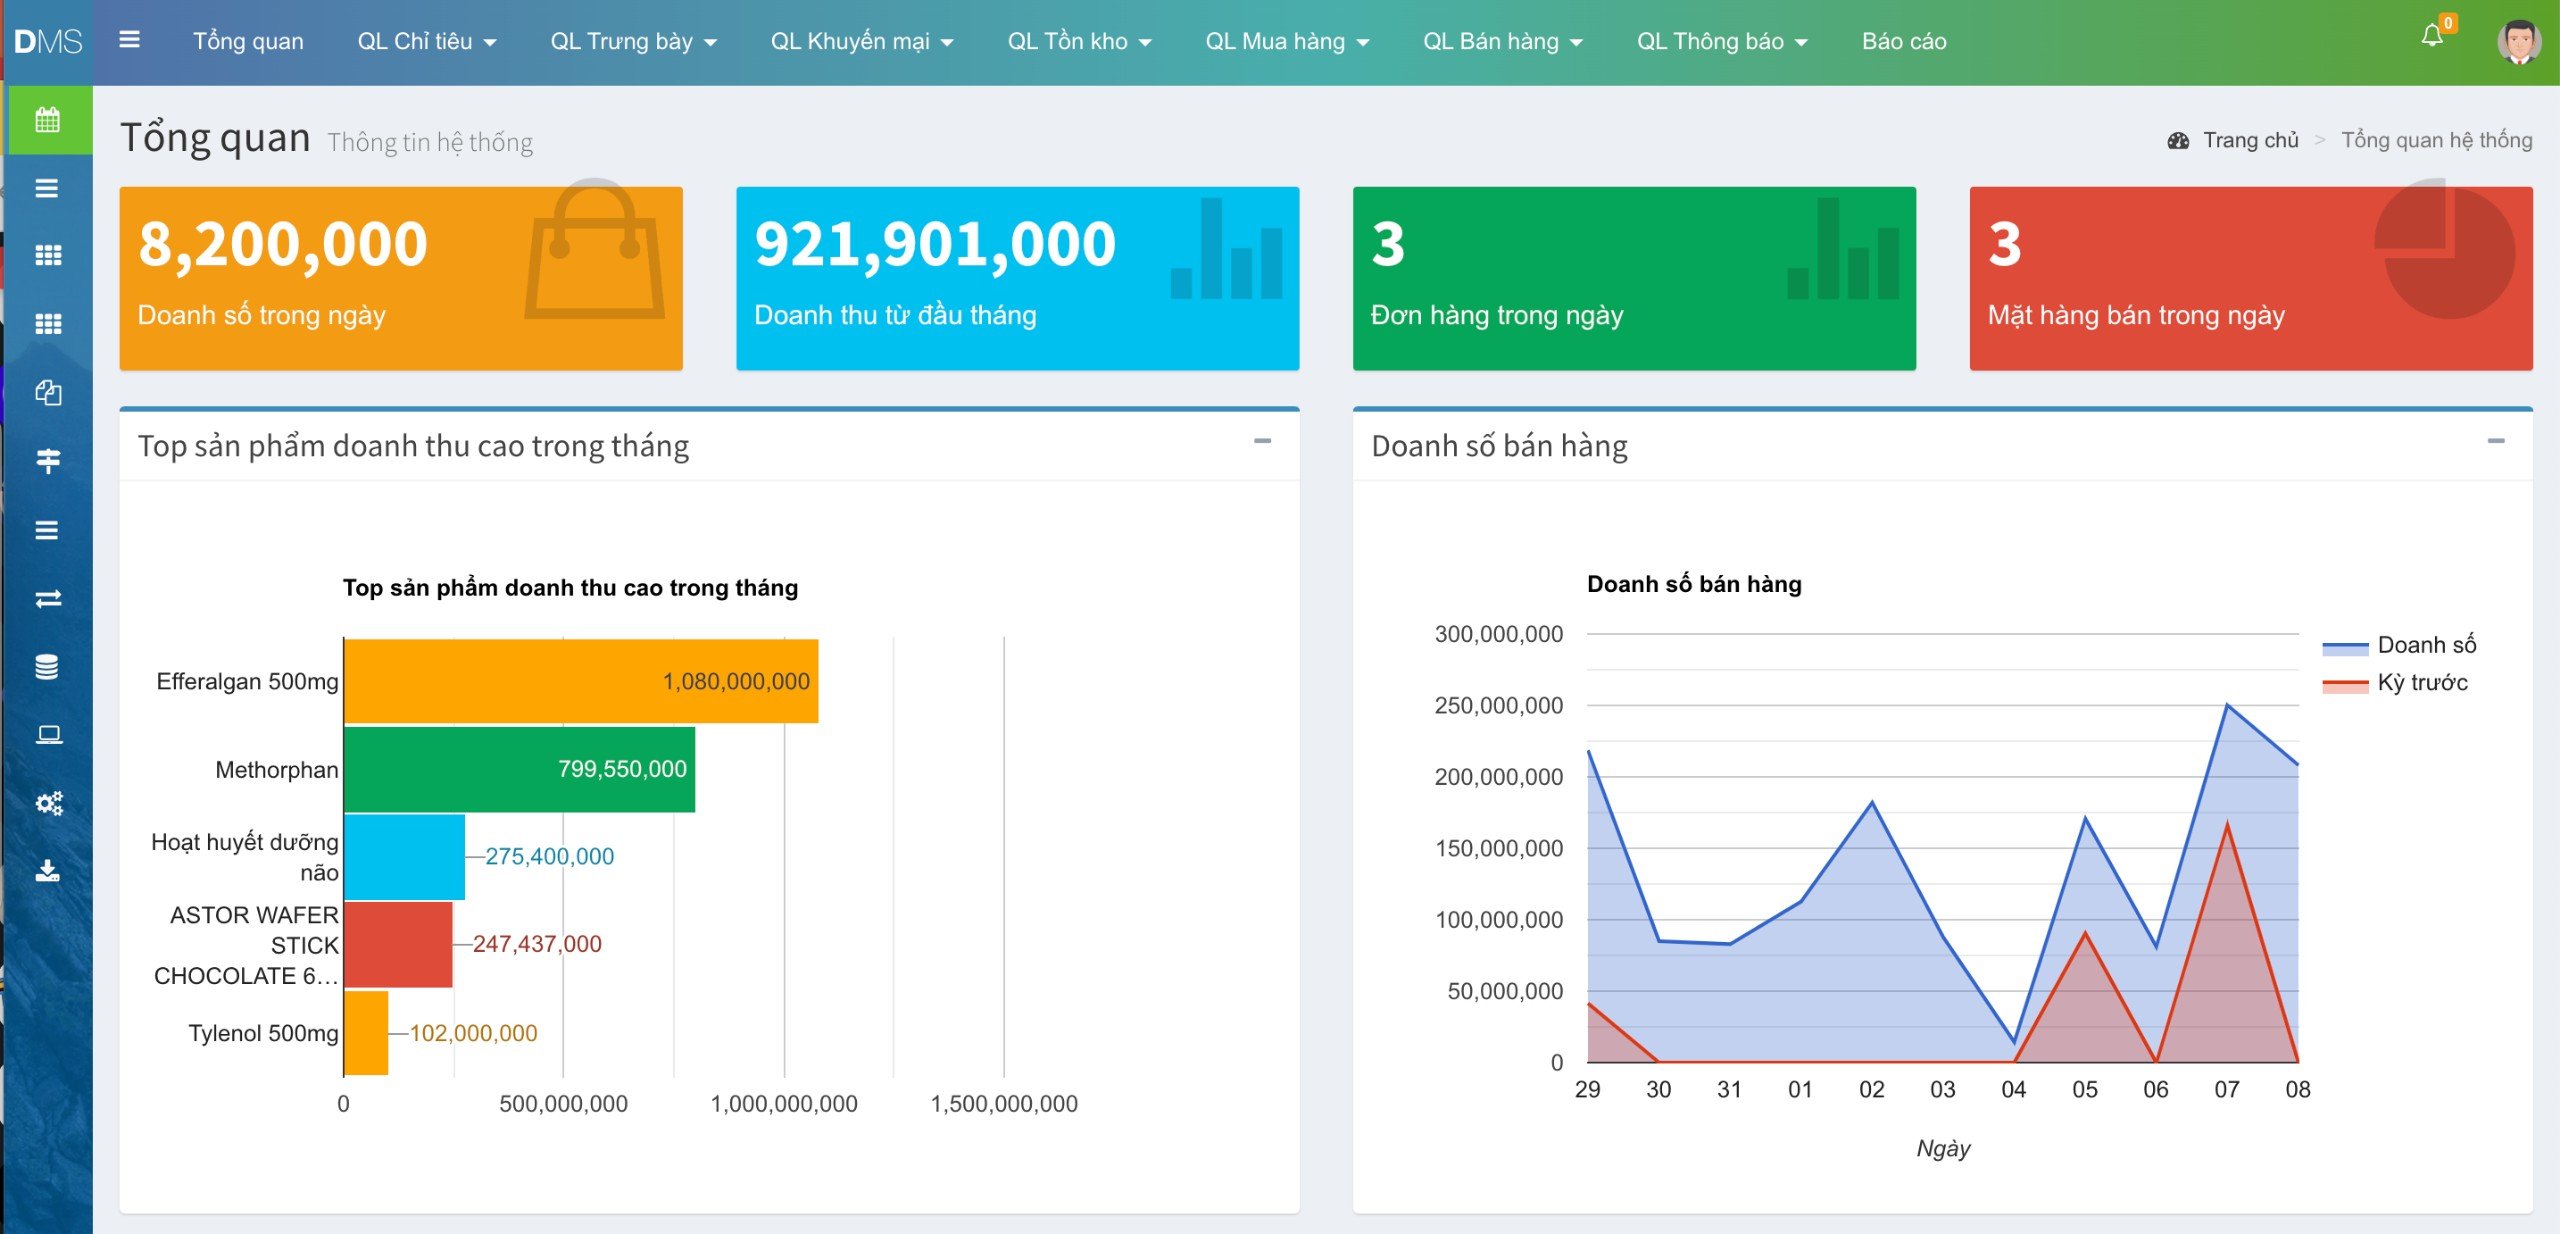
Task: Open the Tổng quan menu item
Action: pos(248,41)
